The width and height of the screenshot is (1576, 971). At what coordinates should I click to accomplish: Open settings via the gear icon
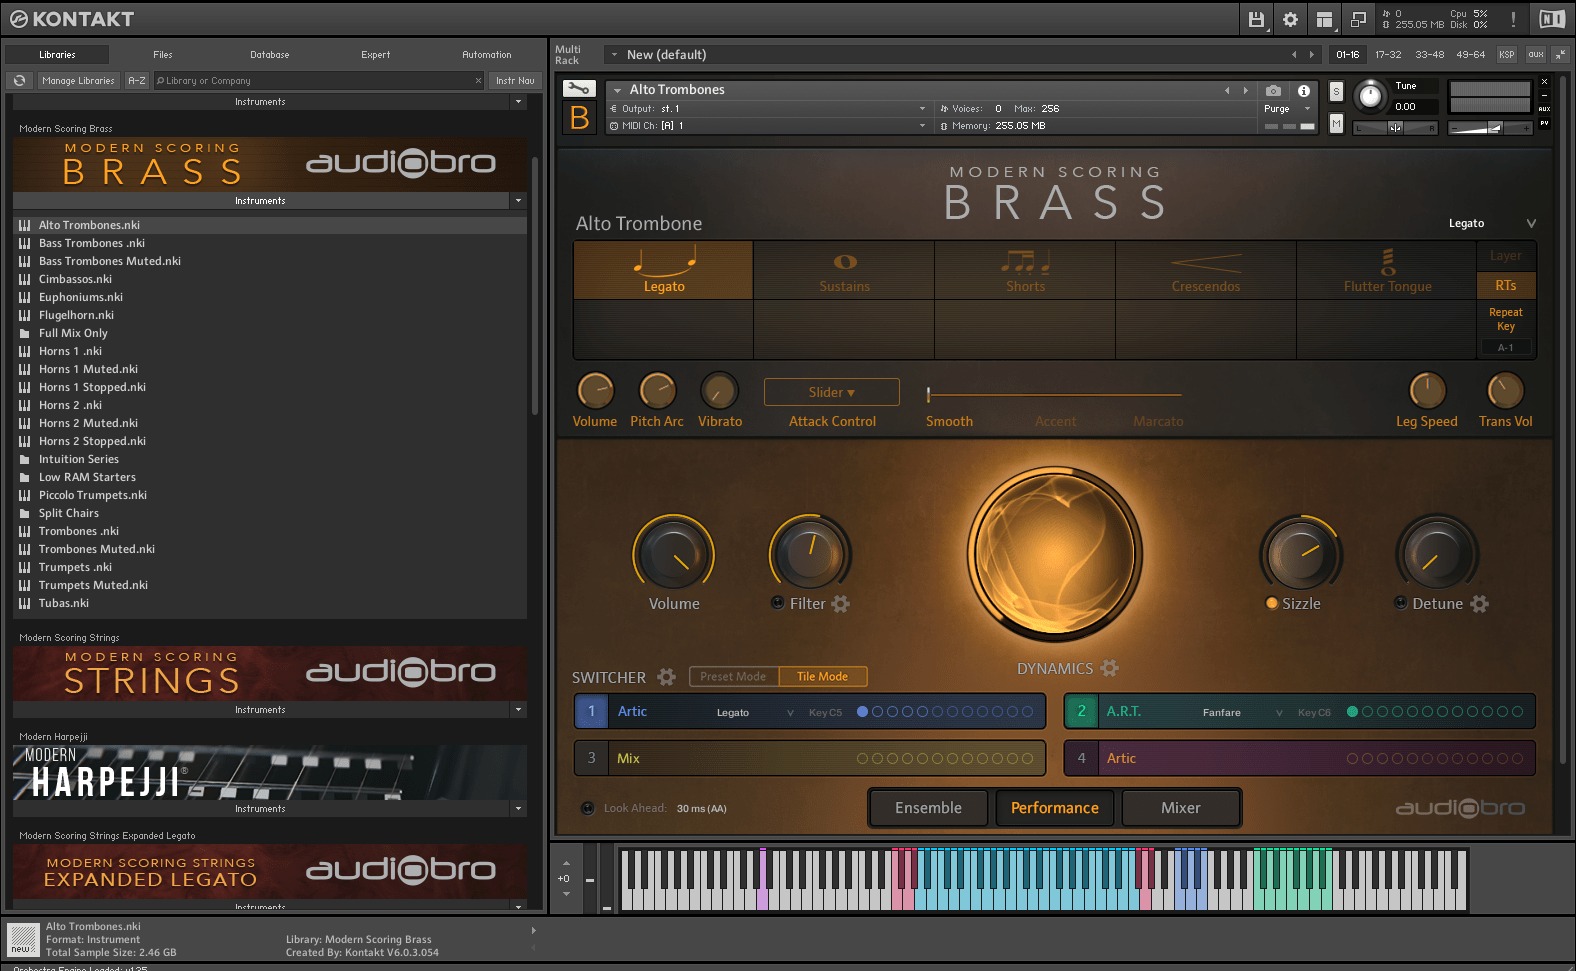tap(1290, 19)
